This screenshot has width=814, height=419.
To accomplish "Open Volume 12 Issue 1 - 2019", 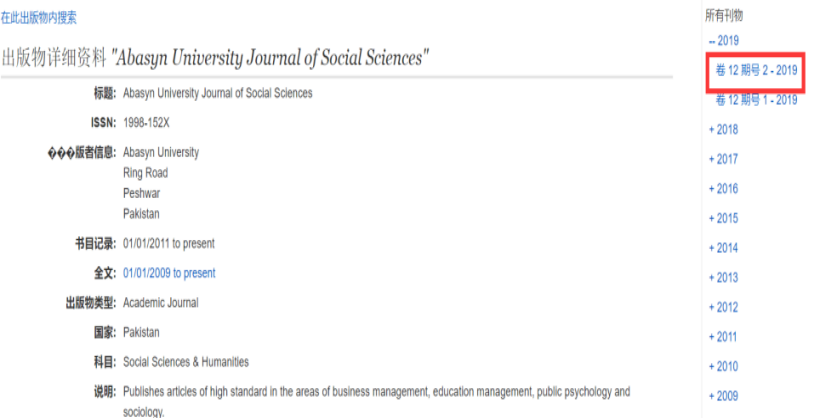I will pos(756,100).
